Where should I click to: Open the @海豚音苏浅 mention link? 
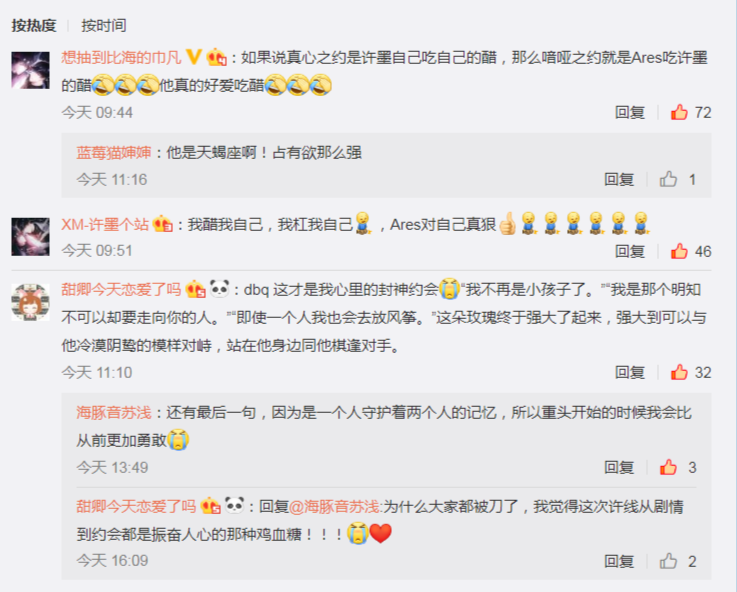click(x=334, y=506)
